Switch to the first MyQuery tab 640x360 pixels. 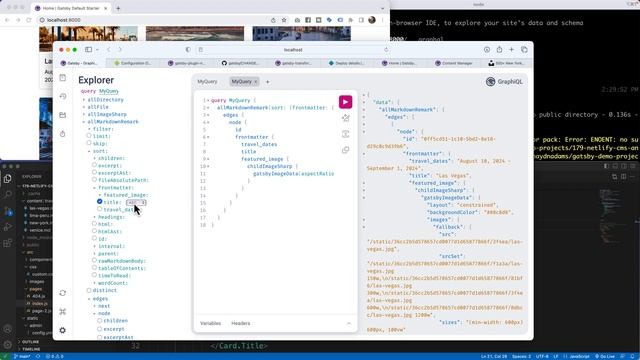point(207,82)
